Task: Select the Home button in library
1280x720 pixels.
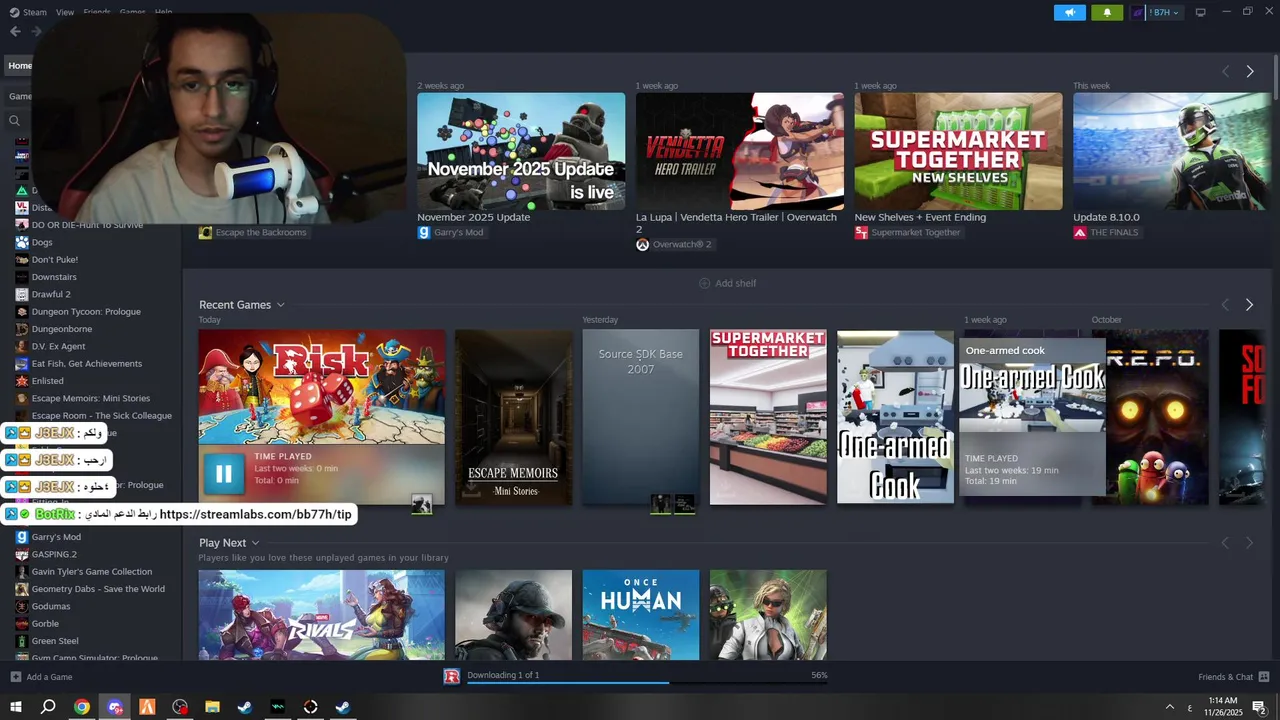Action: [x=20, y=66]
